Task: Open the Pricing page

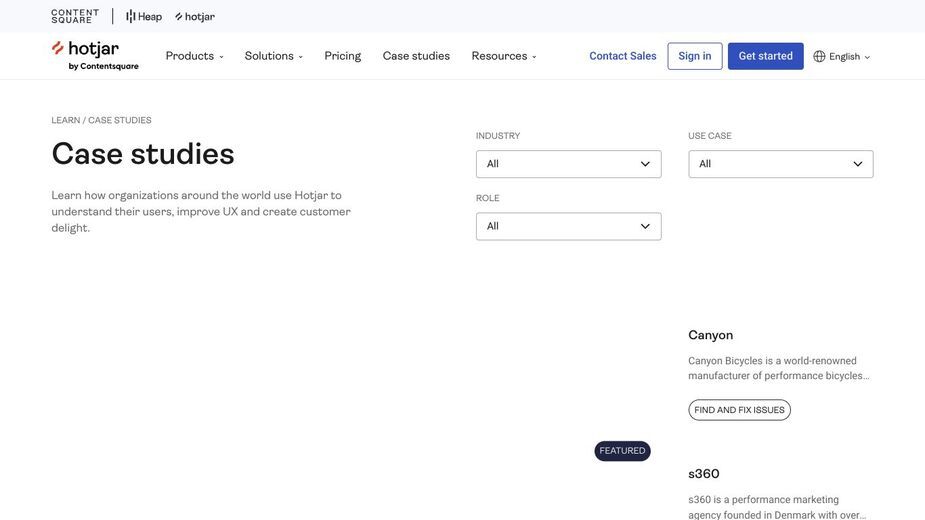Action: [343, 56]
